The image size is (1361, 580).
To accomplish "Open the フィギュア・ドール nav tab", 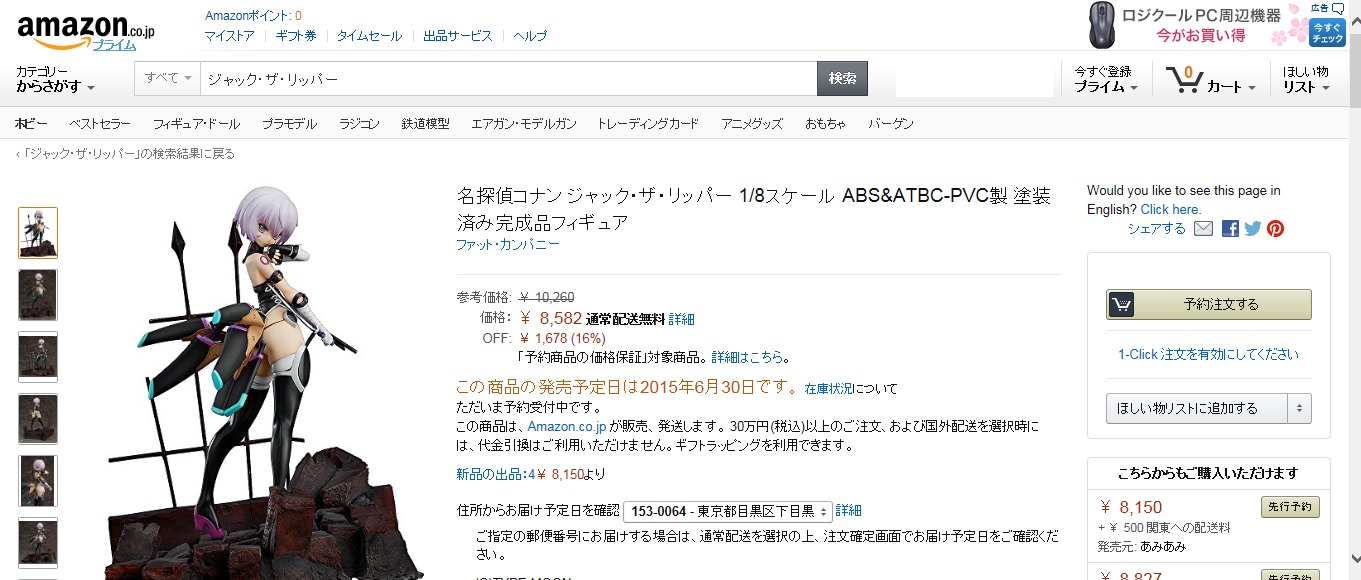I will (196, 124).
